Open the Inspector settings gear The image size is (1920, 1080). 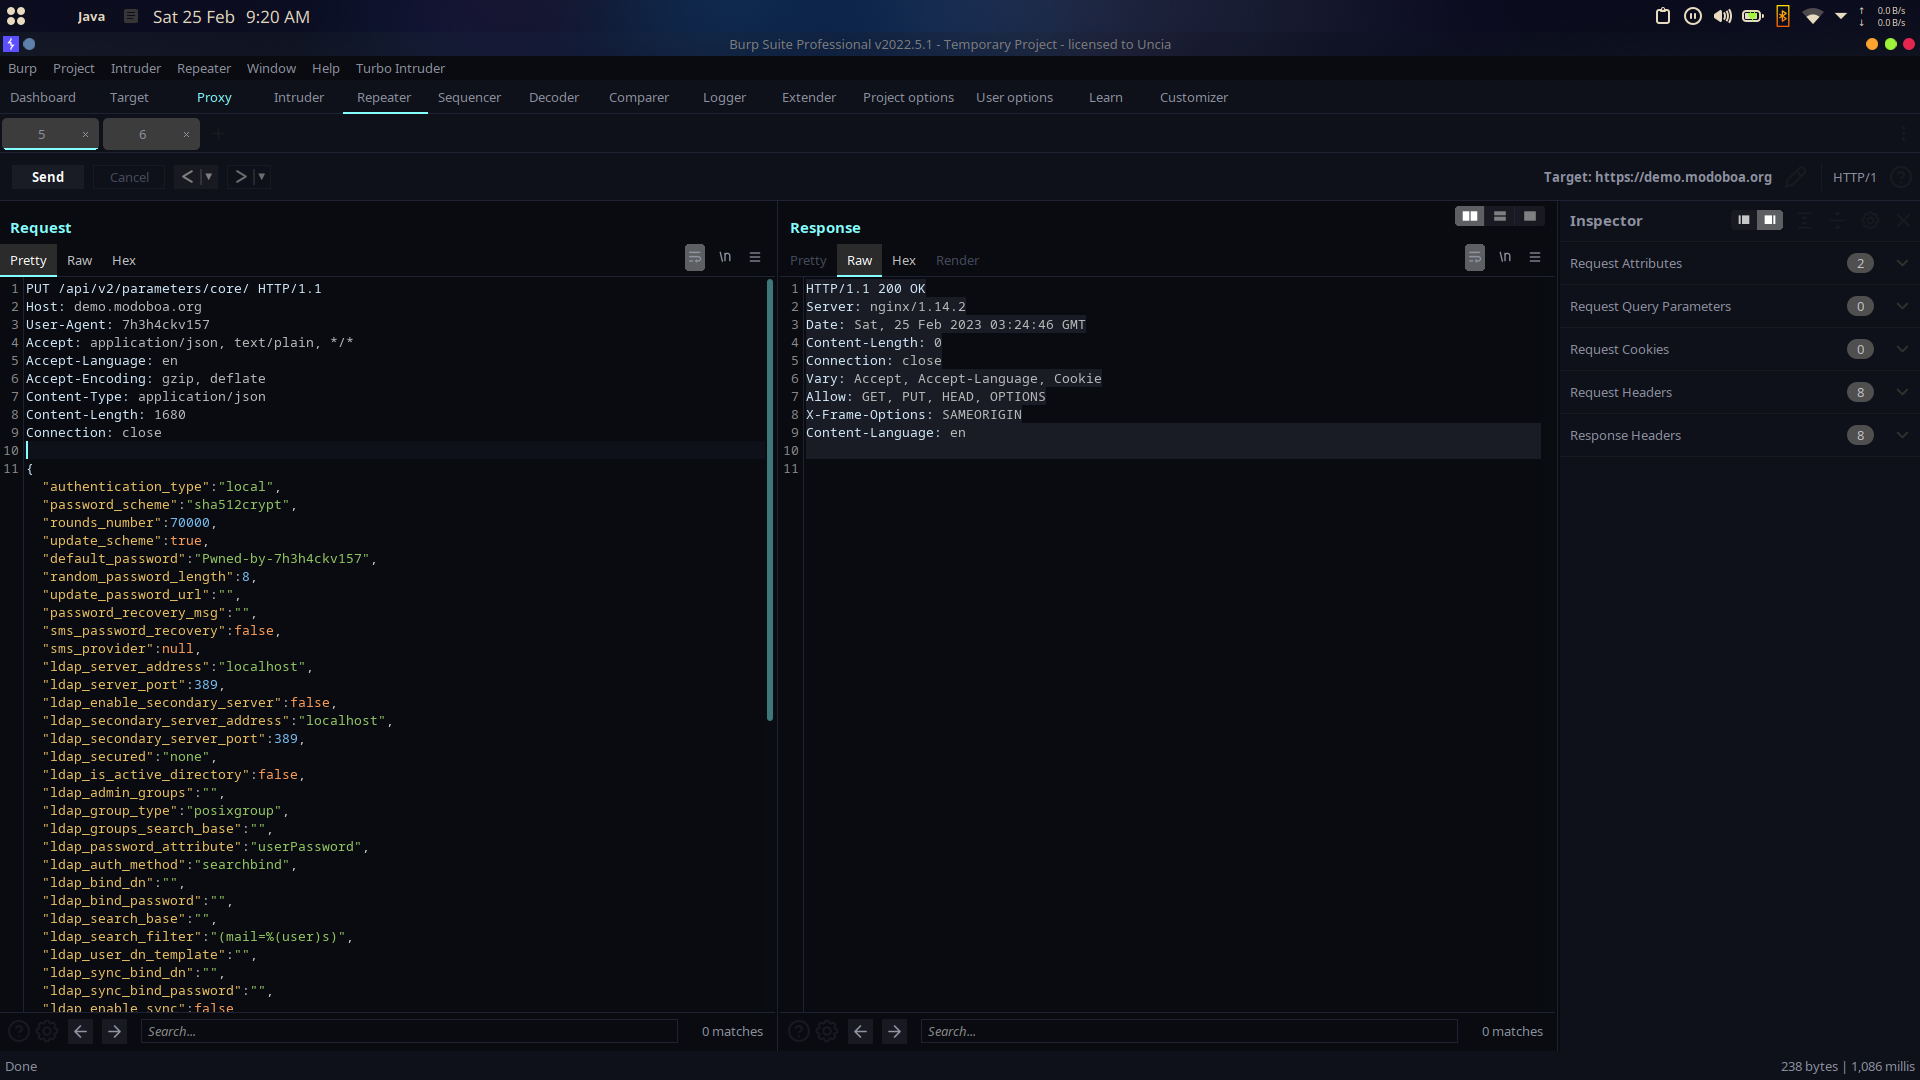point(1870,220)
